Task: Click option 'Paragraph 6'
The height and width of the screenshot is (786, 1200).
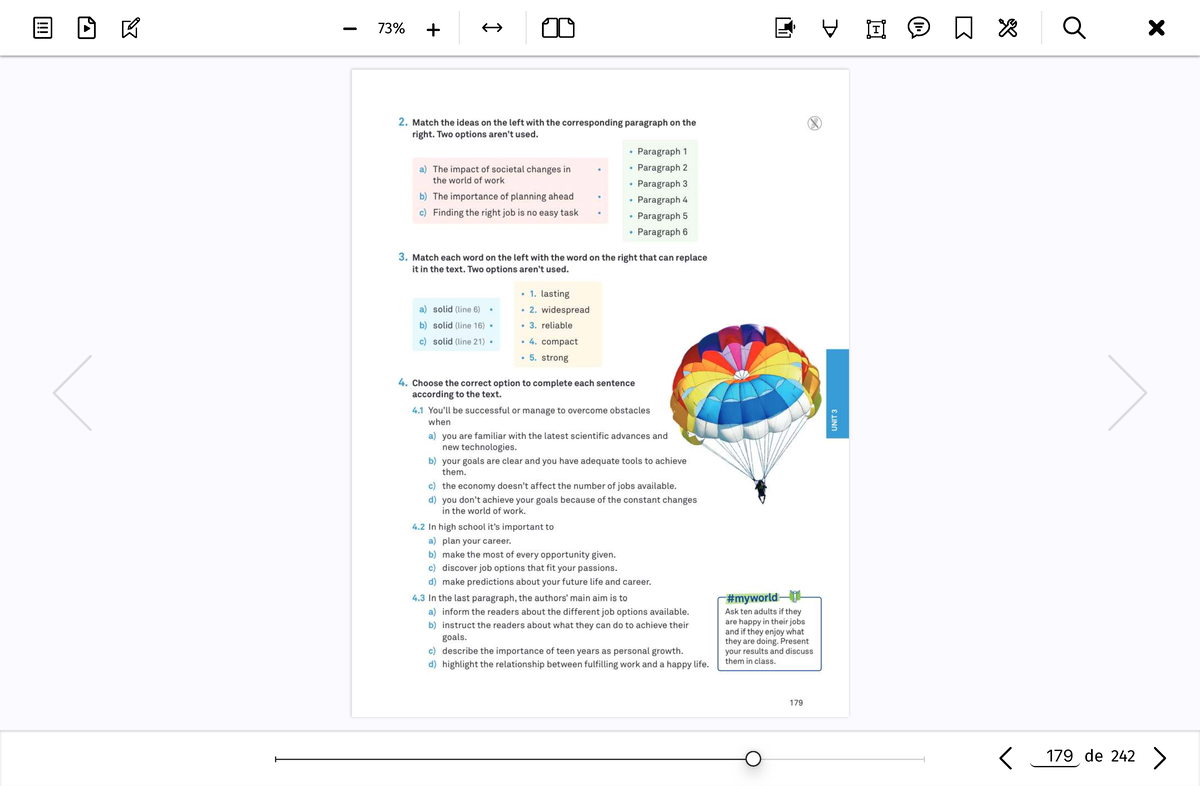Action: pyautogui.click(x=660, y=232)
